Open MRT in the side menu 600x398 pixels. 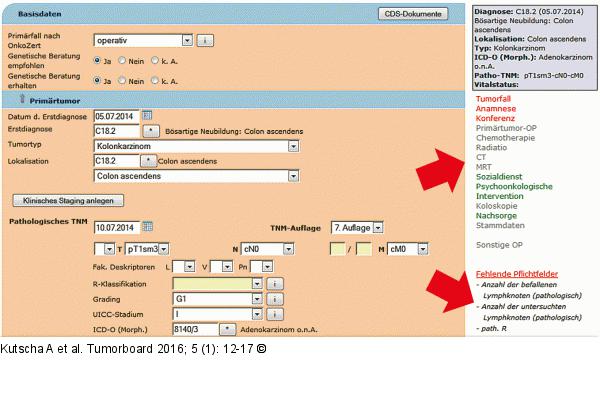point(484,167)
